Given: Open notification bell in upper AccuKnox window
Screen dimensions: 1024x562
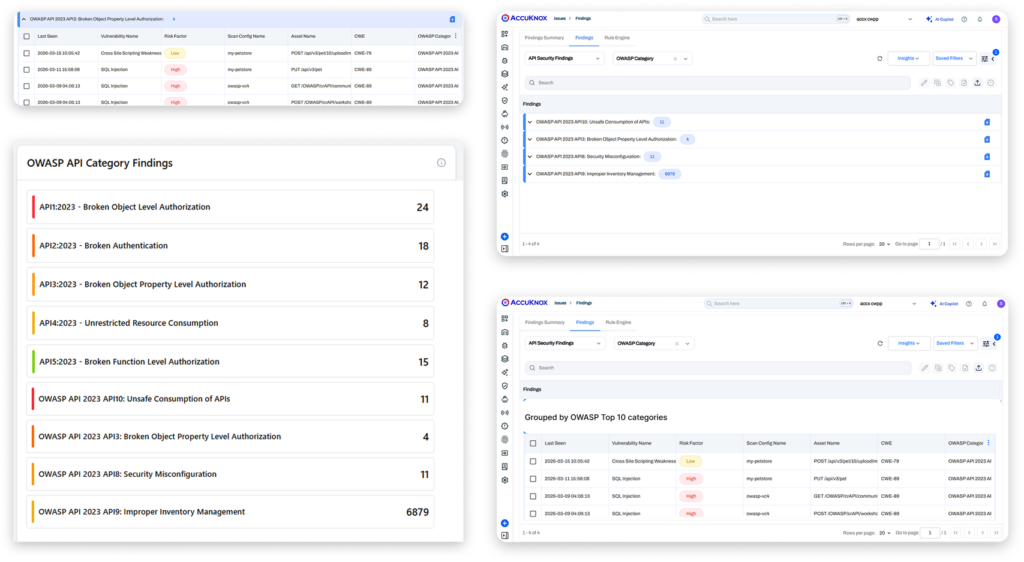Looking at the screenshot, I should 980,20.
